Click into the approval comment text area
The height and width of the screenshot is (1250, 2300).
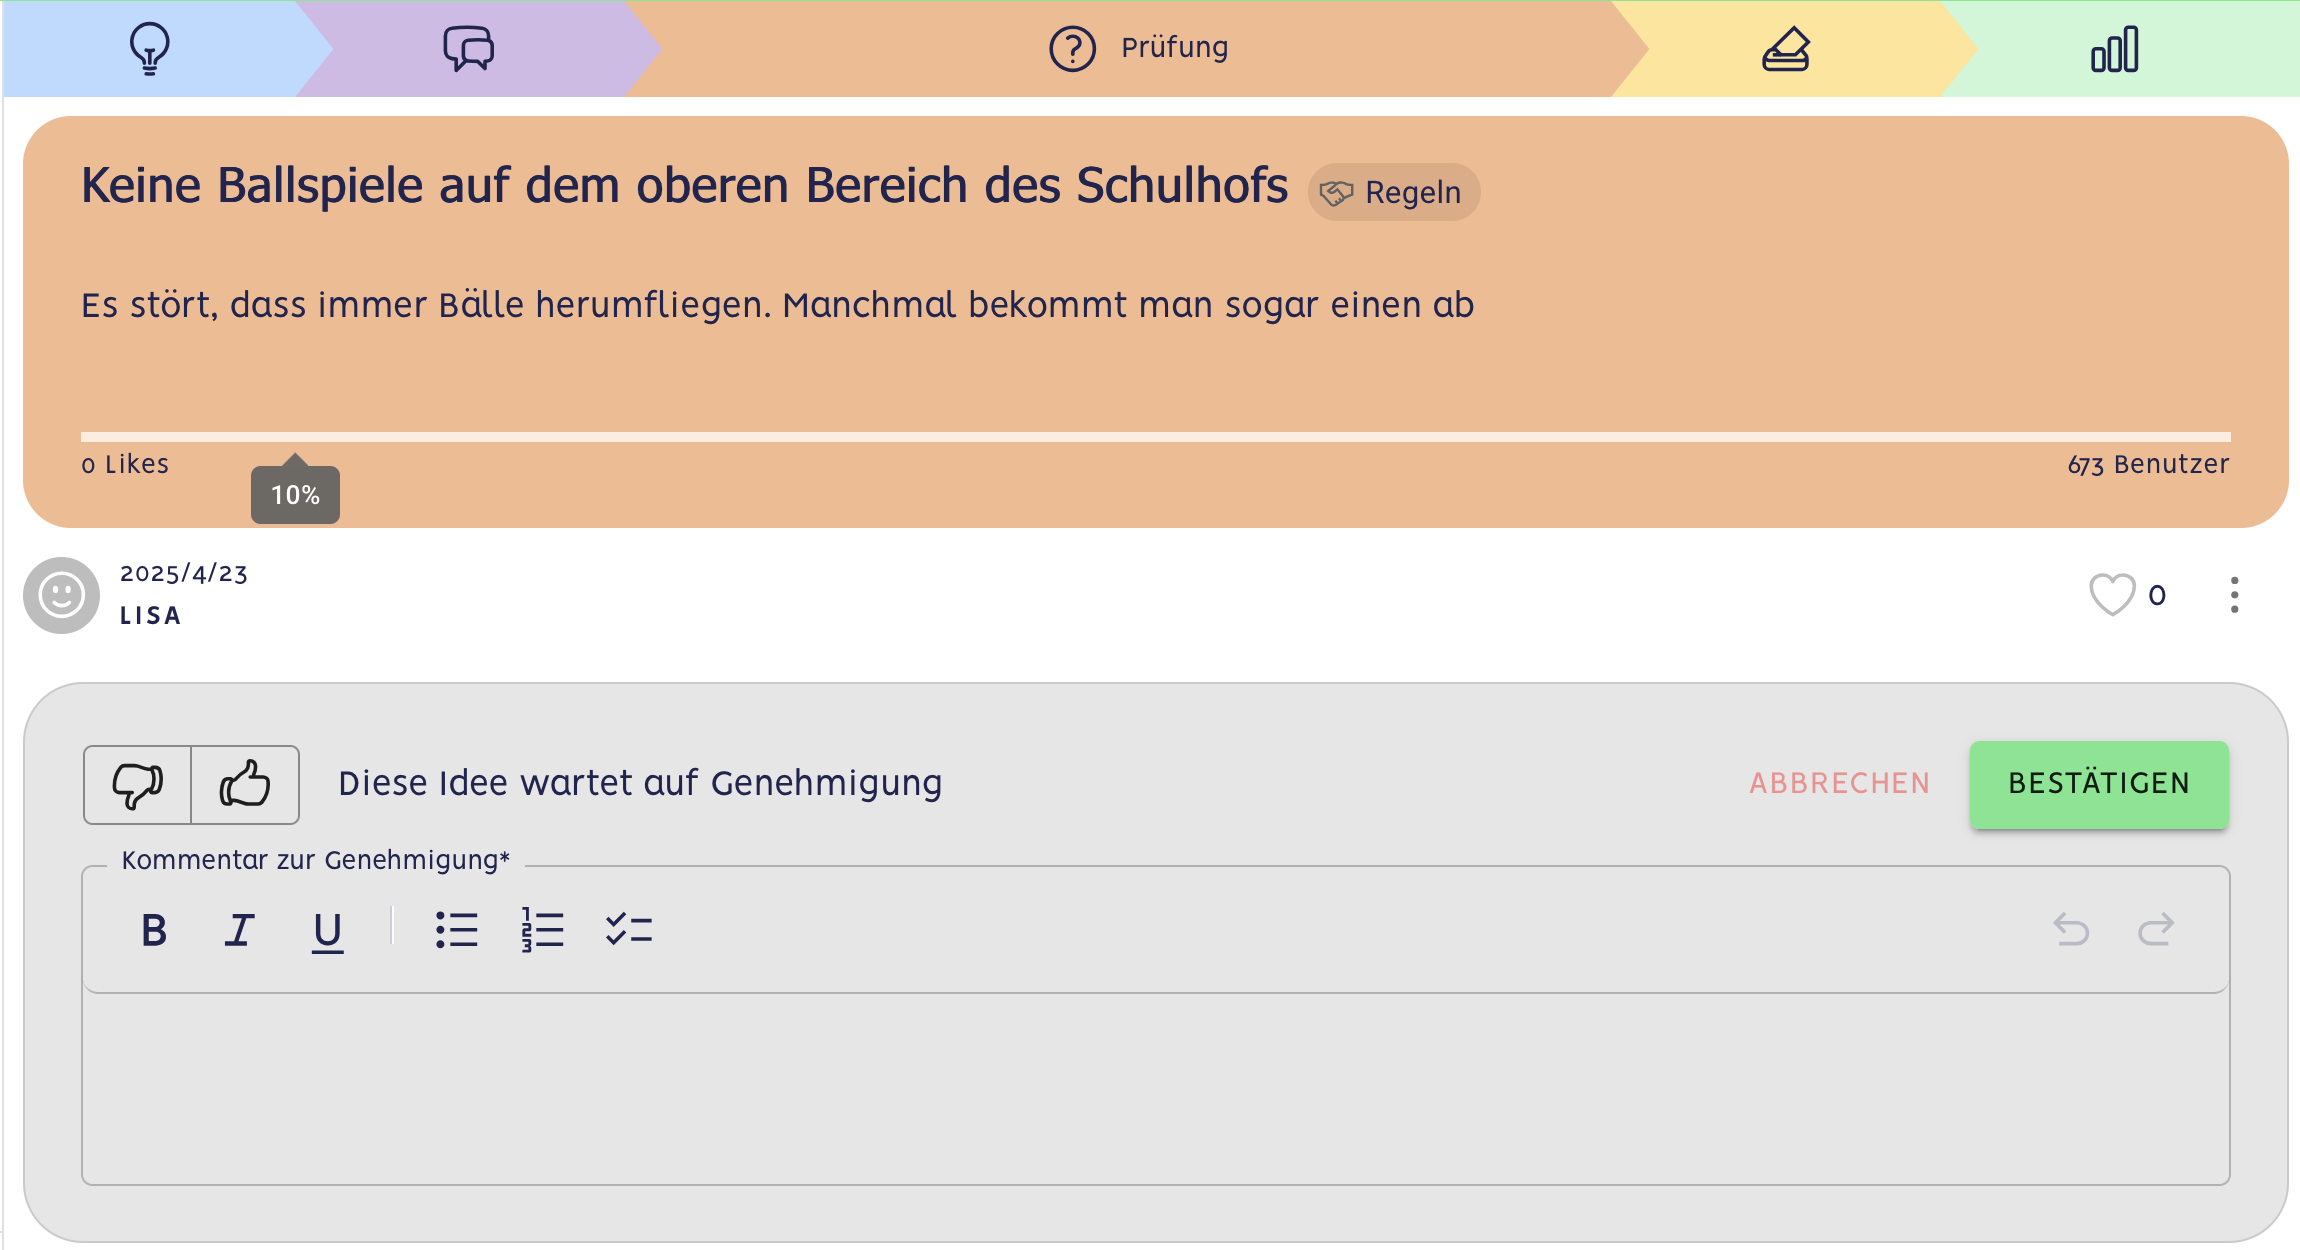pyautogui.click(x=1155, y=1088)
